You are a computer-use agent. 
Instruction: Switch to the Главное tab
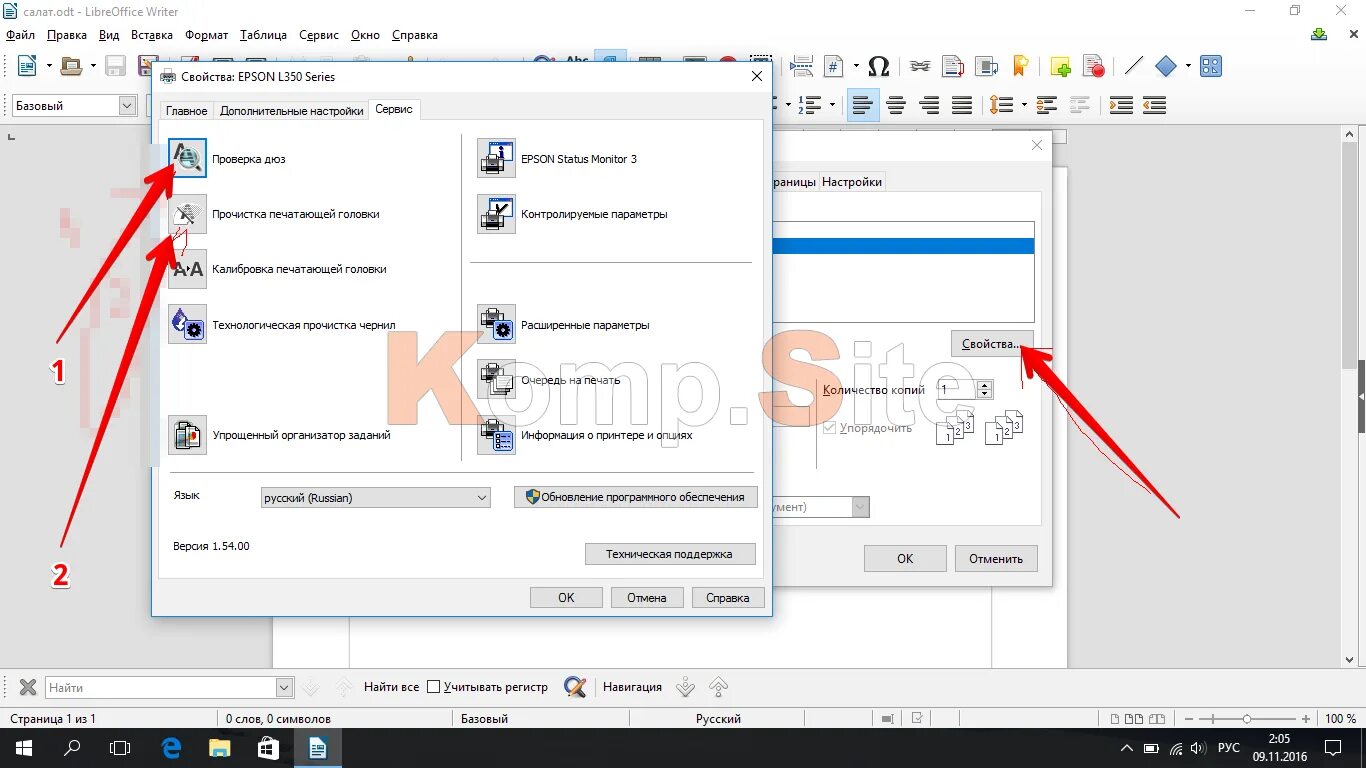(187, 111)
